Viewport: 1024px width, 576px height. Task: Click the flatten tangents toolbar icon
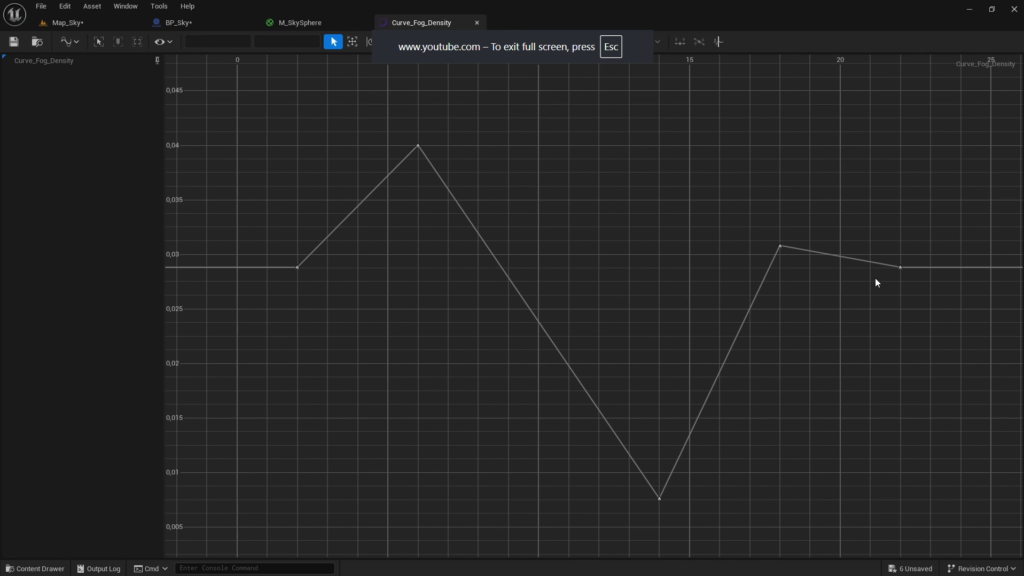680,42
